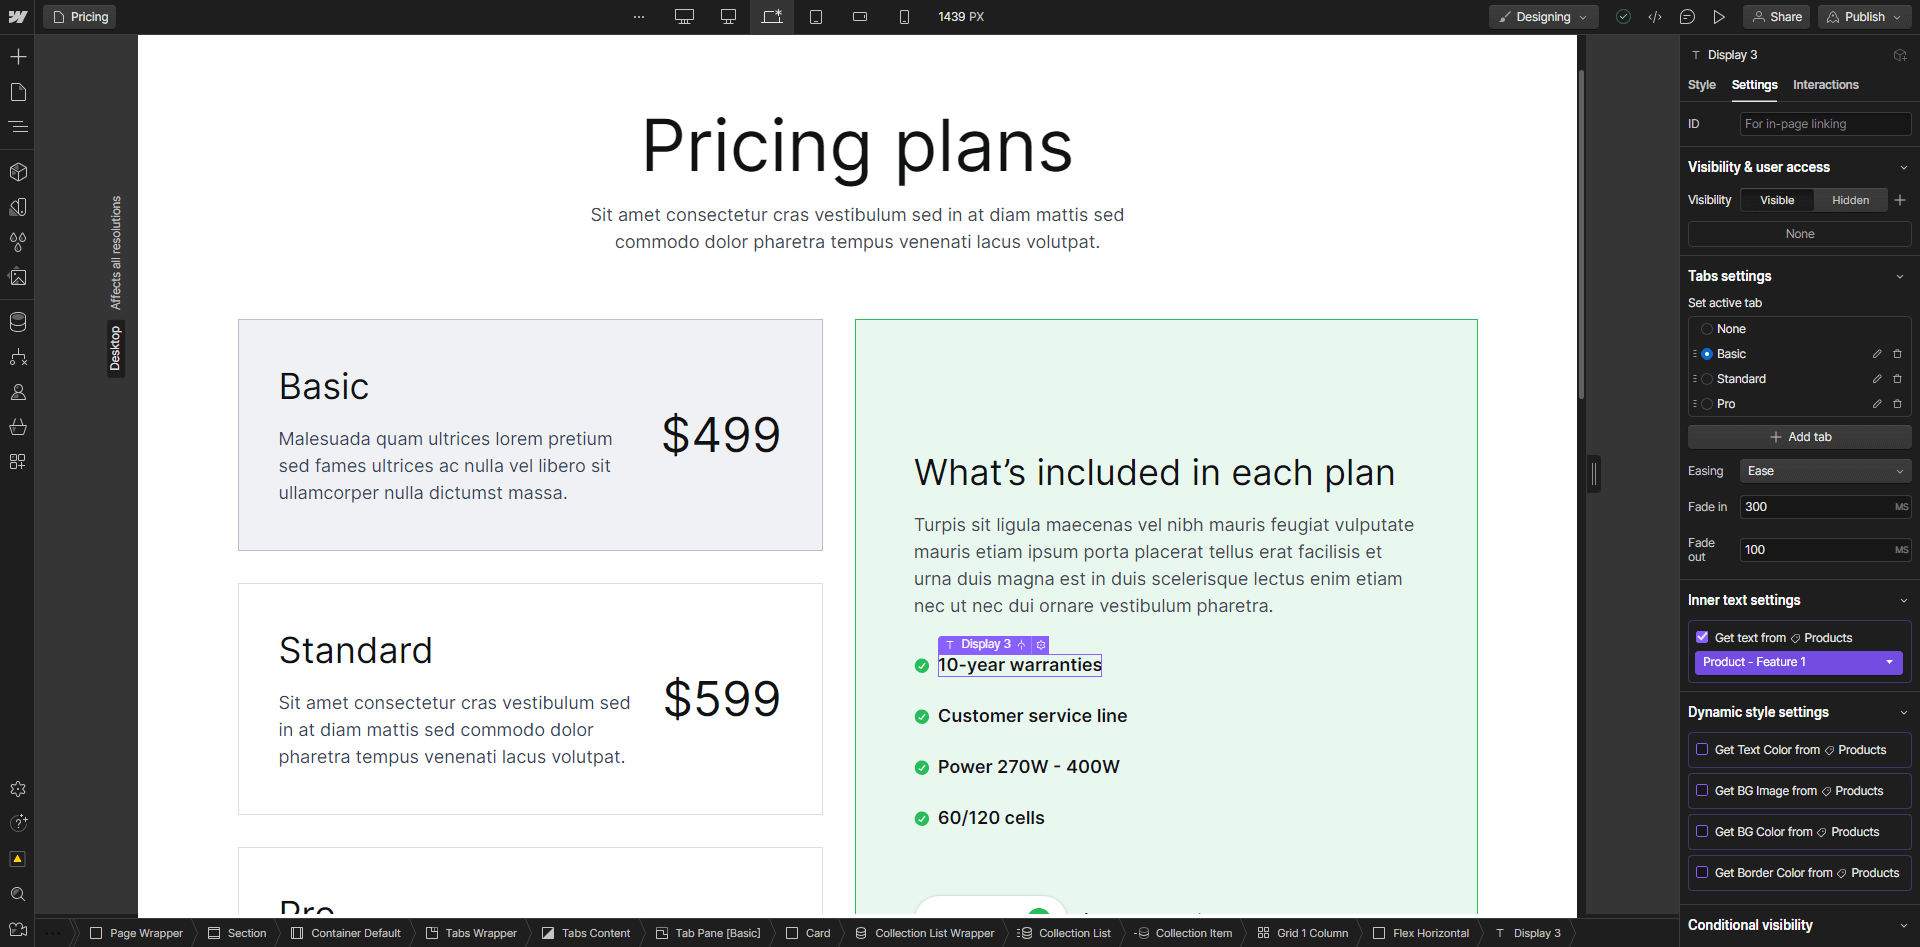Set visibility to Hidden
This screenshot has width=1920, height=947.
coord(1849,200)
